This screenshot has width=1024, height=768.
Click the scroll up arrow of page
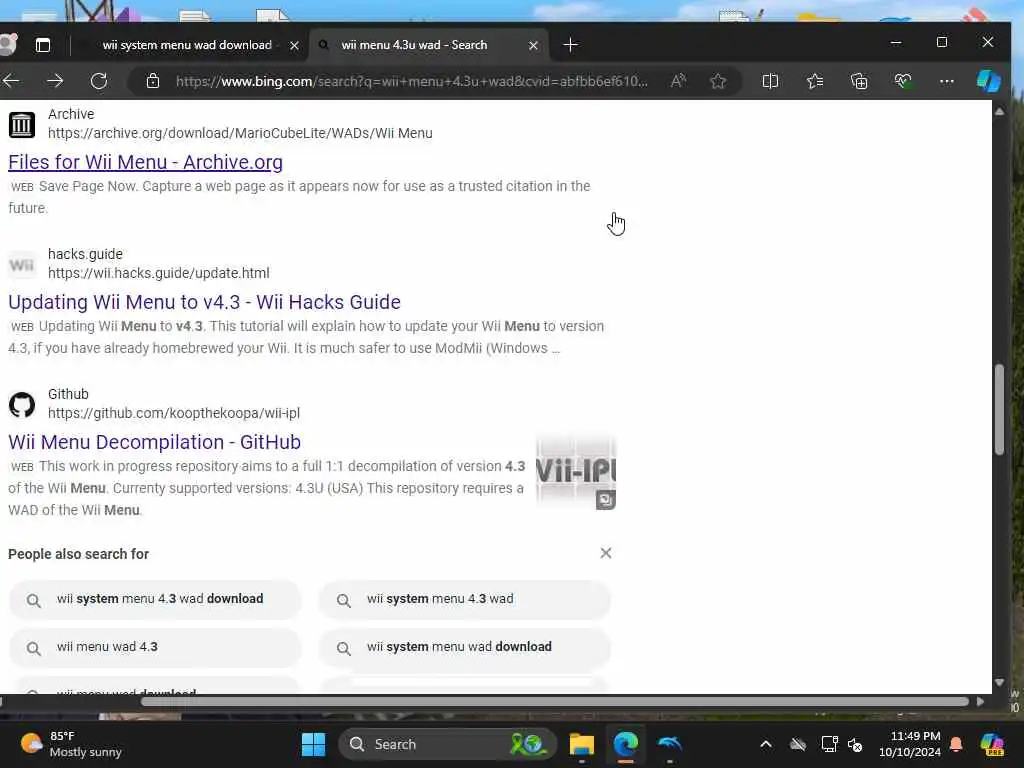pyautogui.click(x=999, y=112)
